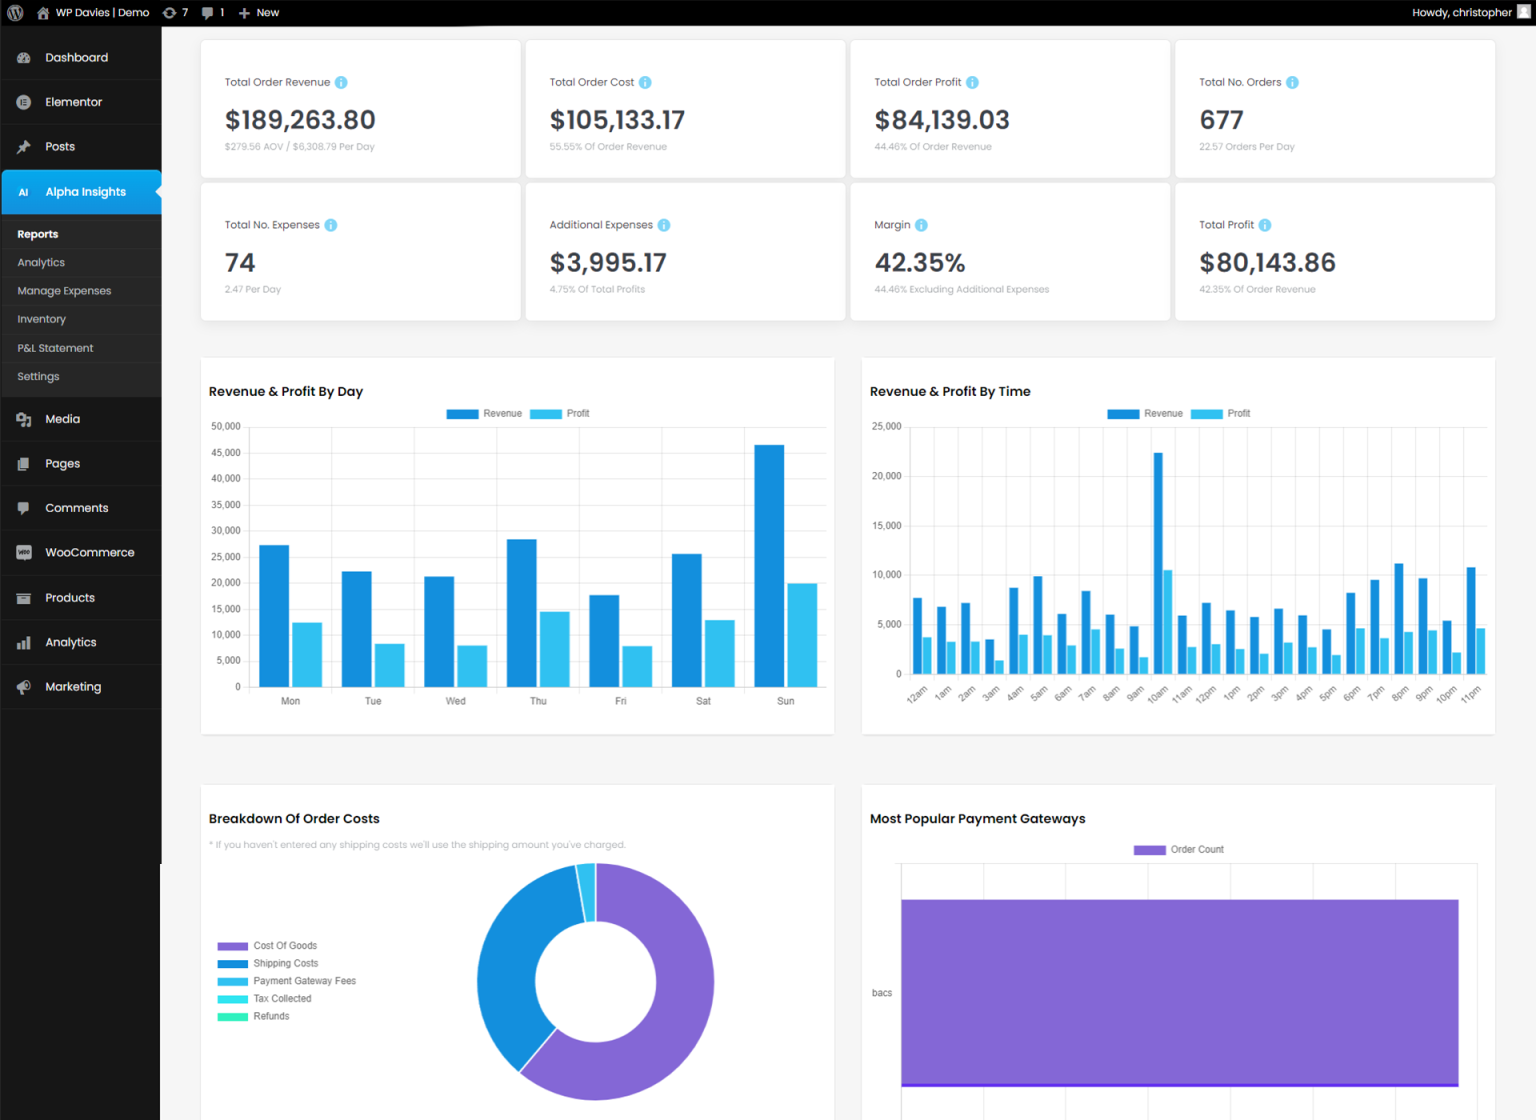Open the P&L Statement report
This screenshot has height=1120, width=1536.
(54, 348)
